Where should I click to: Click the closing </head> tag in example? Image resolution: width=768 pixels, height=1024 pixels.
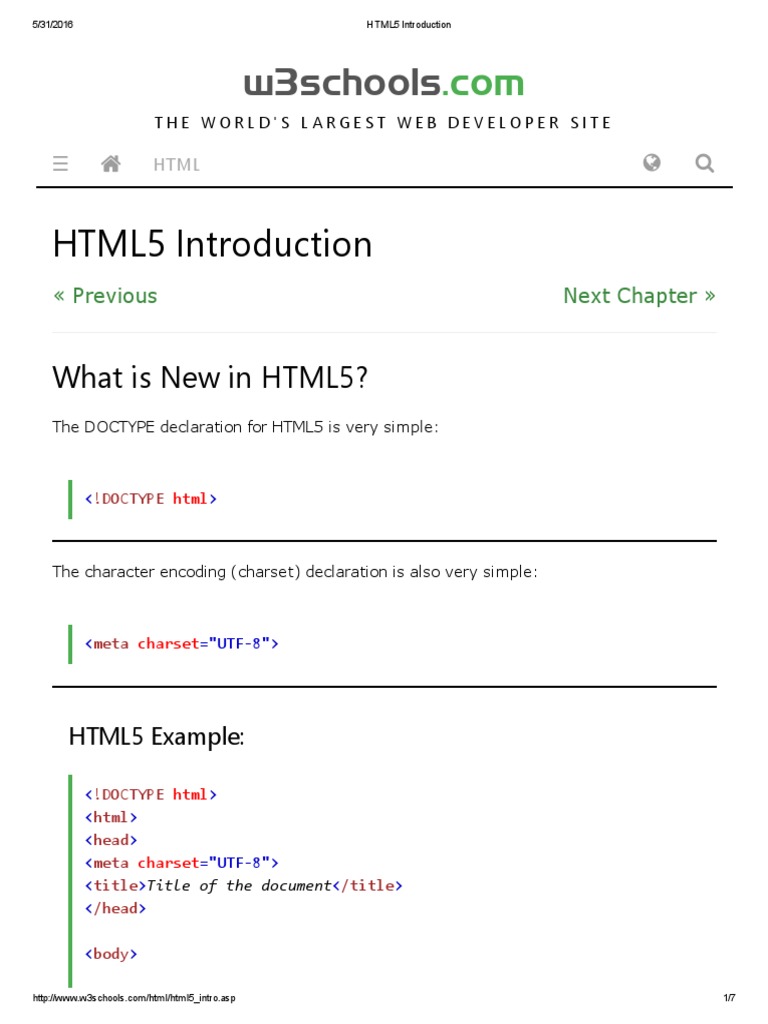(115, 908)
